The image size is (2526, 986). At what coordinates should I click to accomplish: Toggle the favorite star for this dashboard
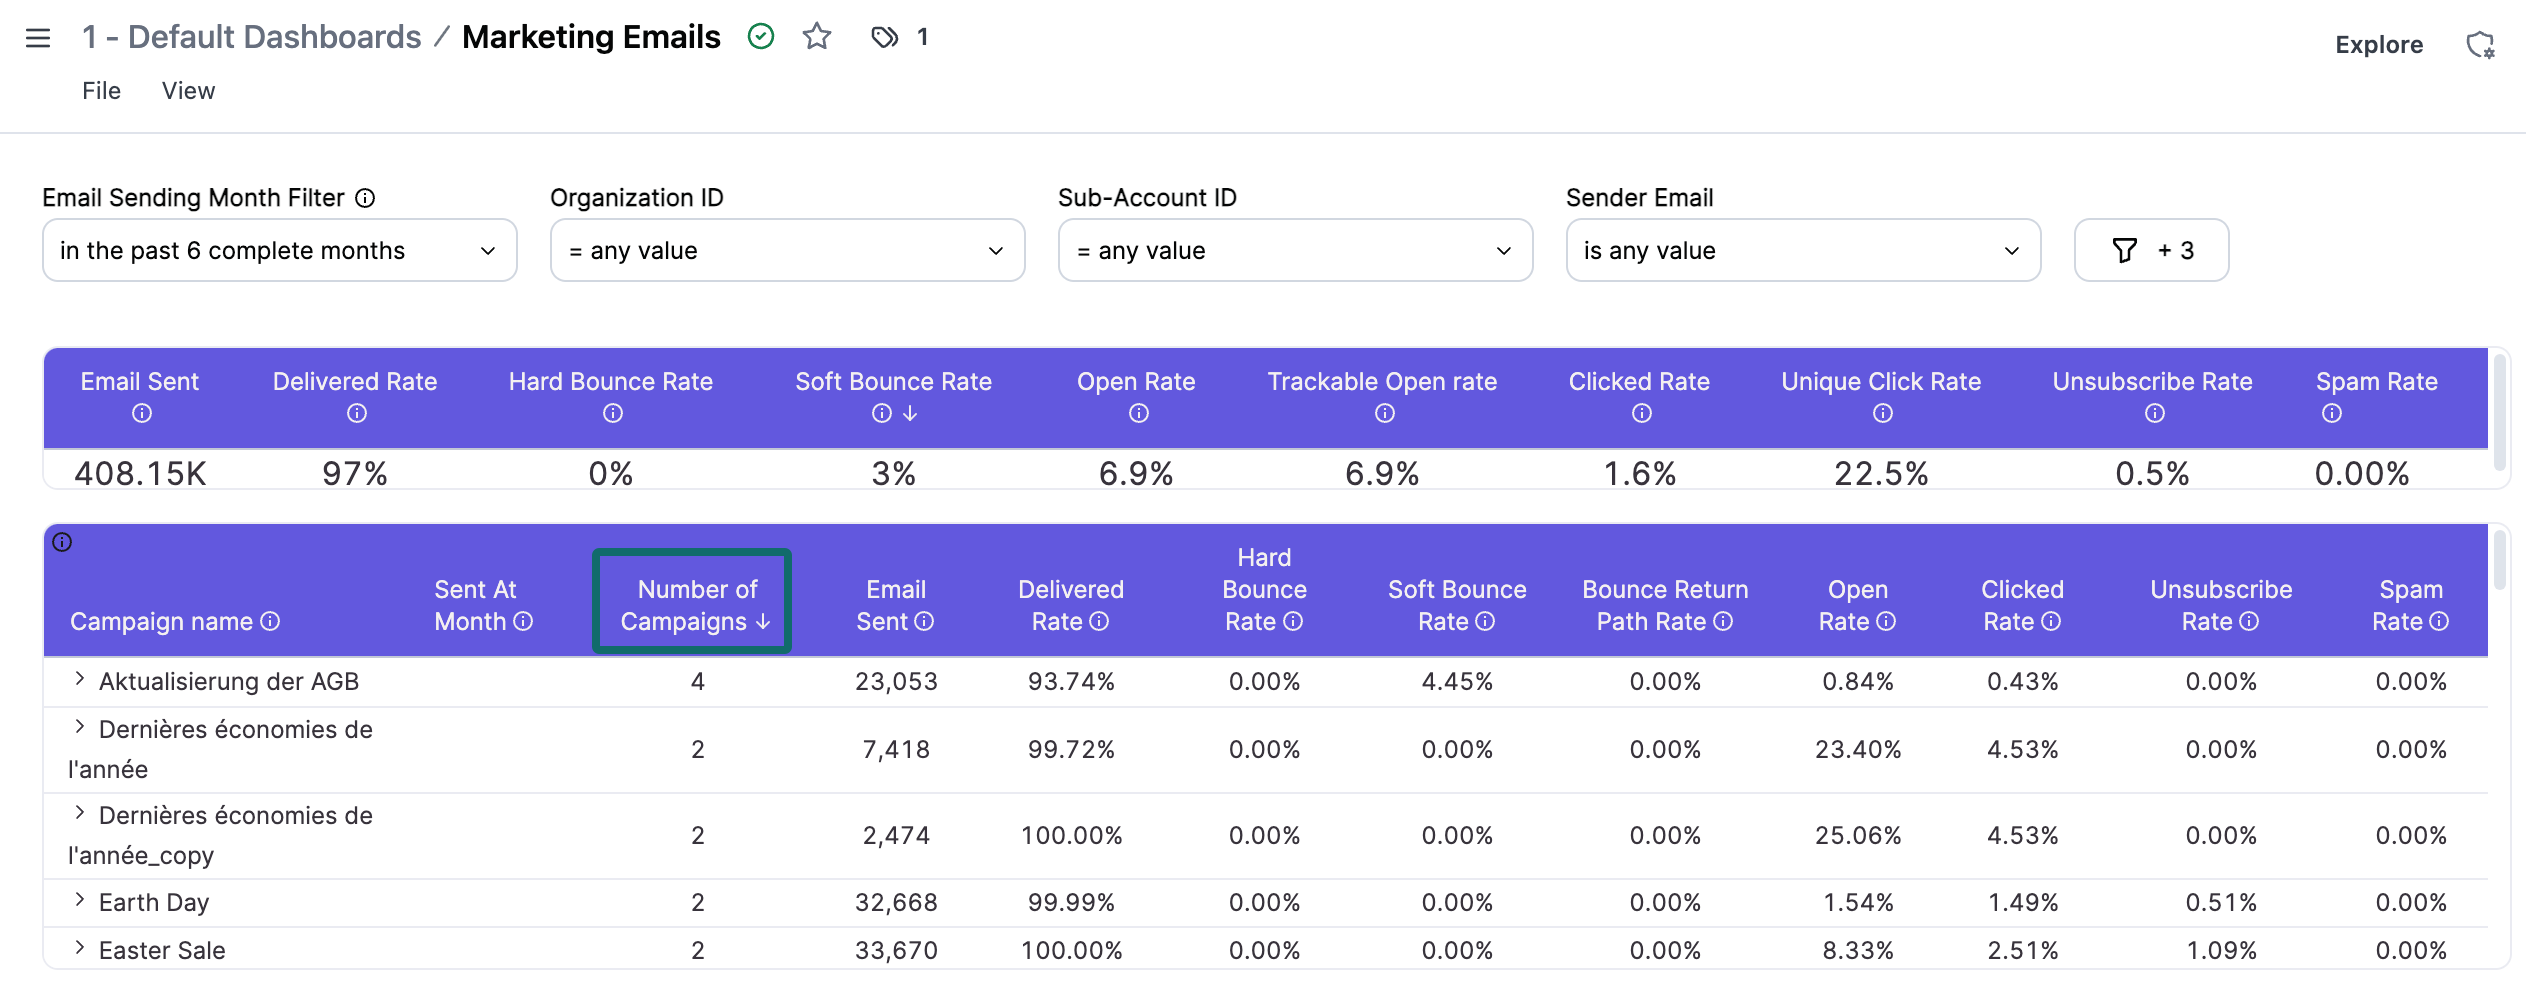(x=816, y=36)
